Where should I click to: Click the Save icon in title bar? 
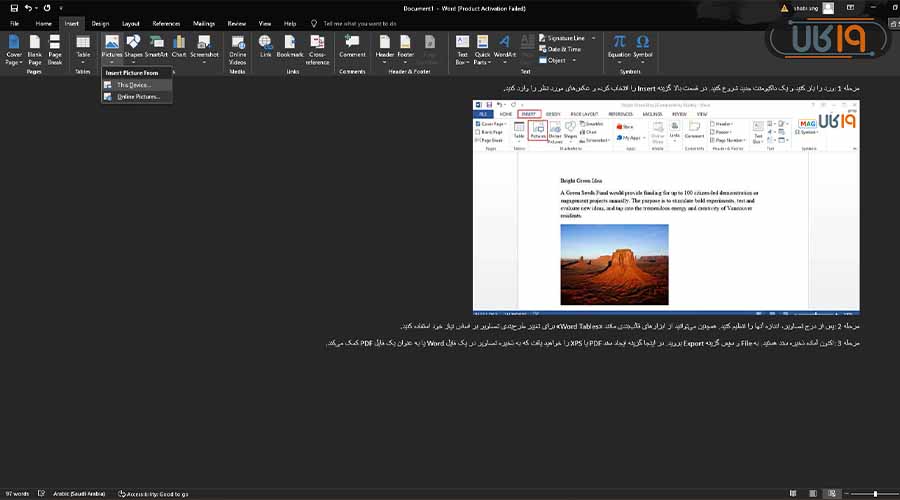pyautogui.click(x=14, y=8)
